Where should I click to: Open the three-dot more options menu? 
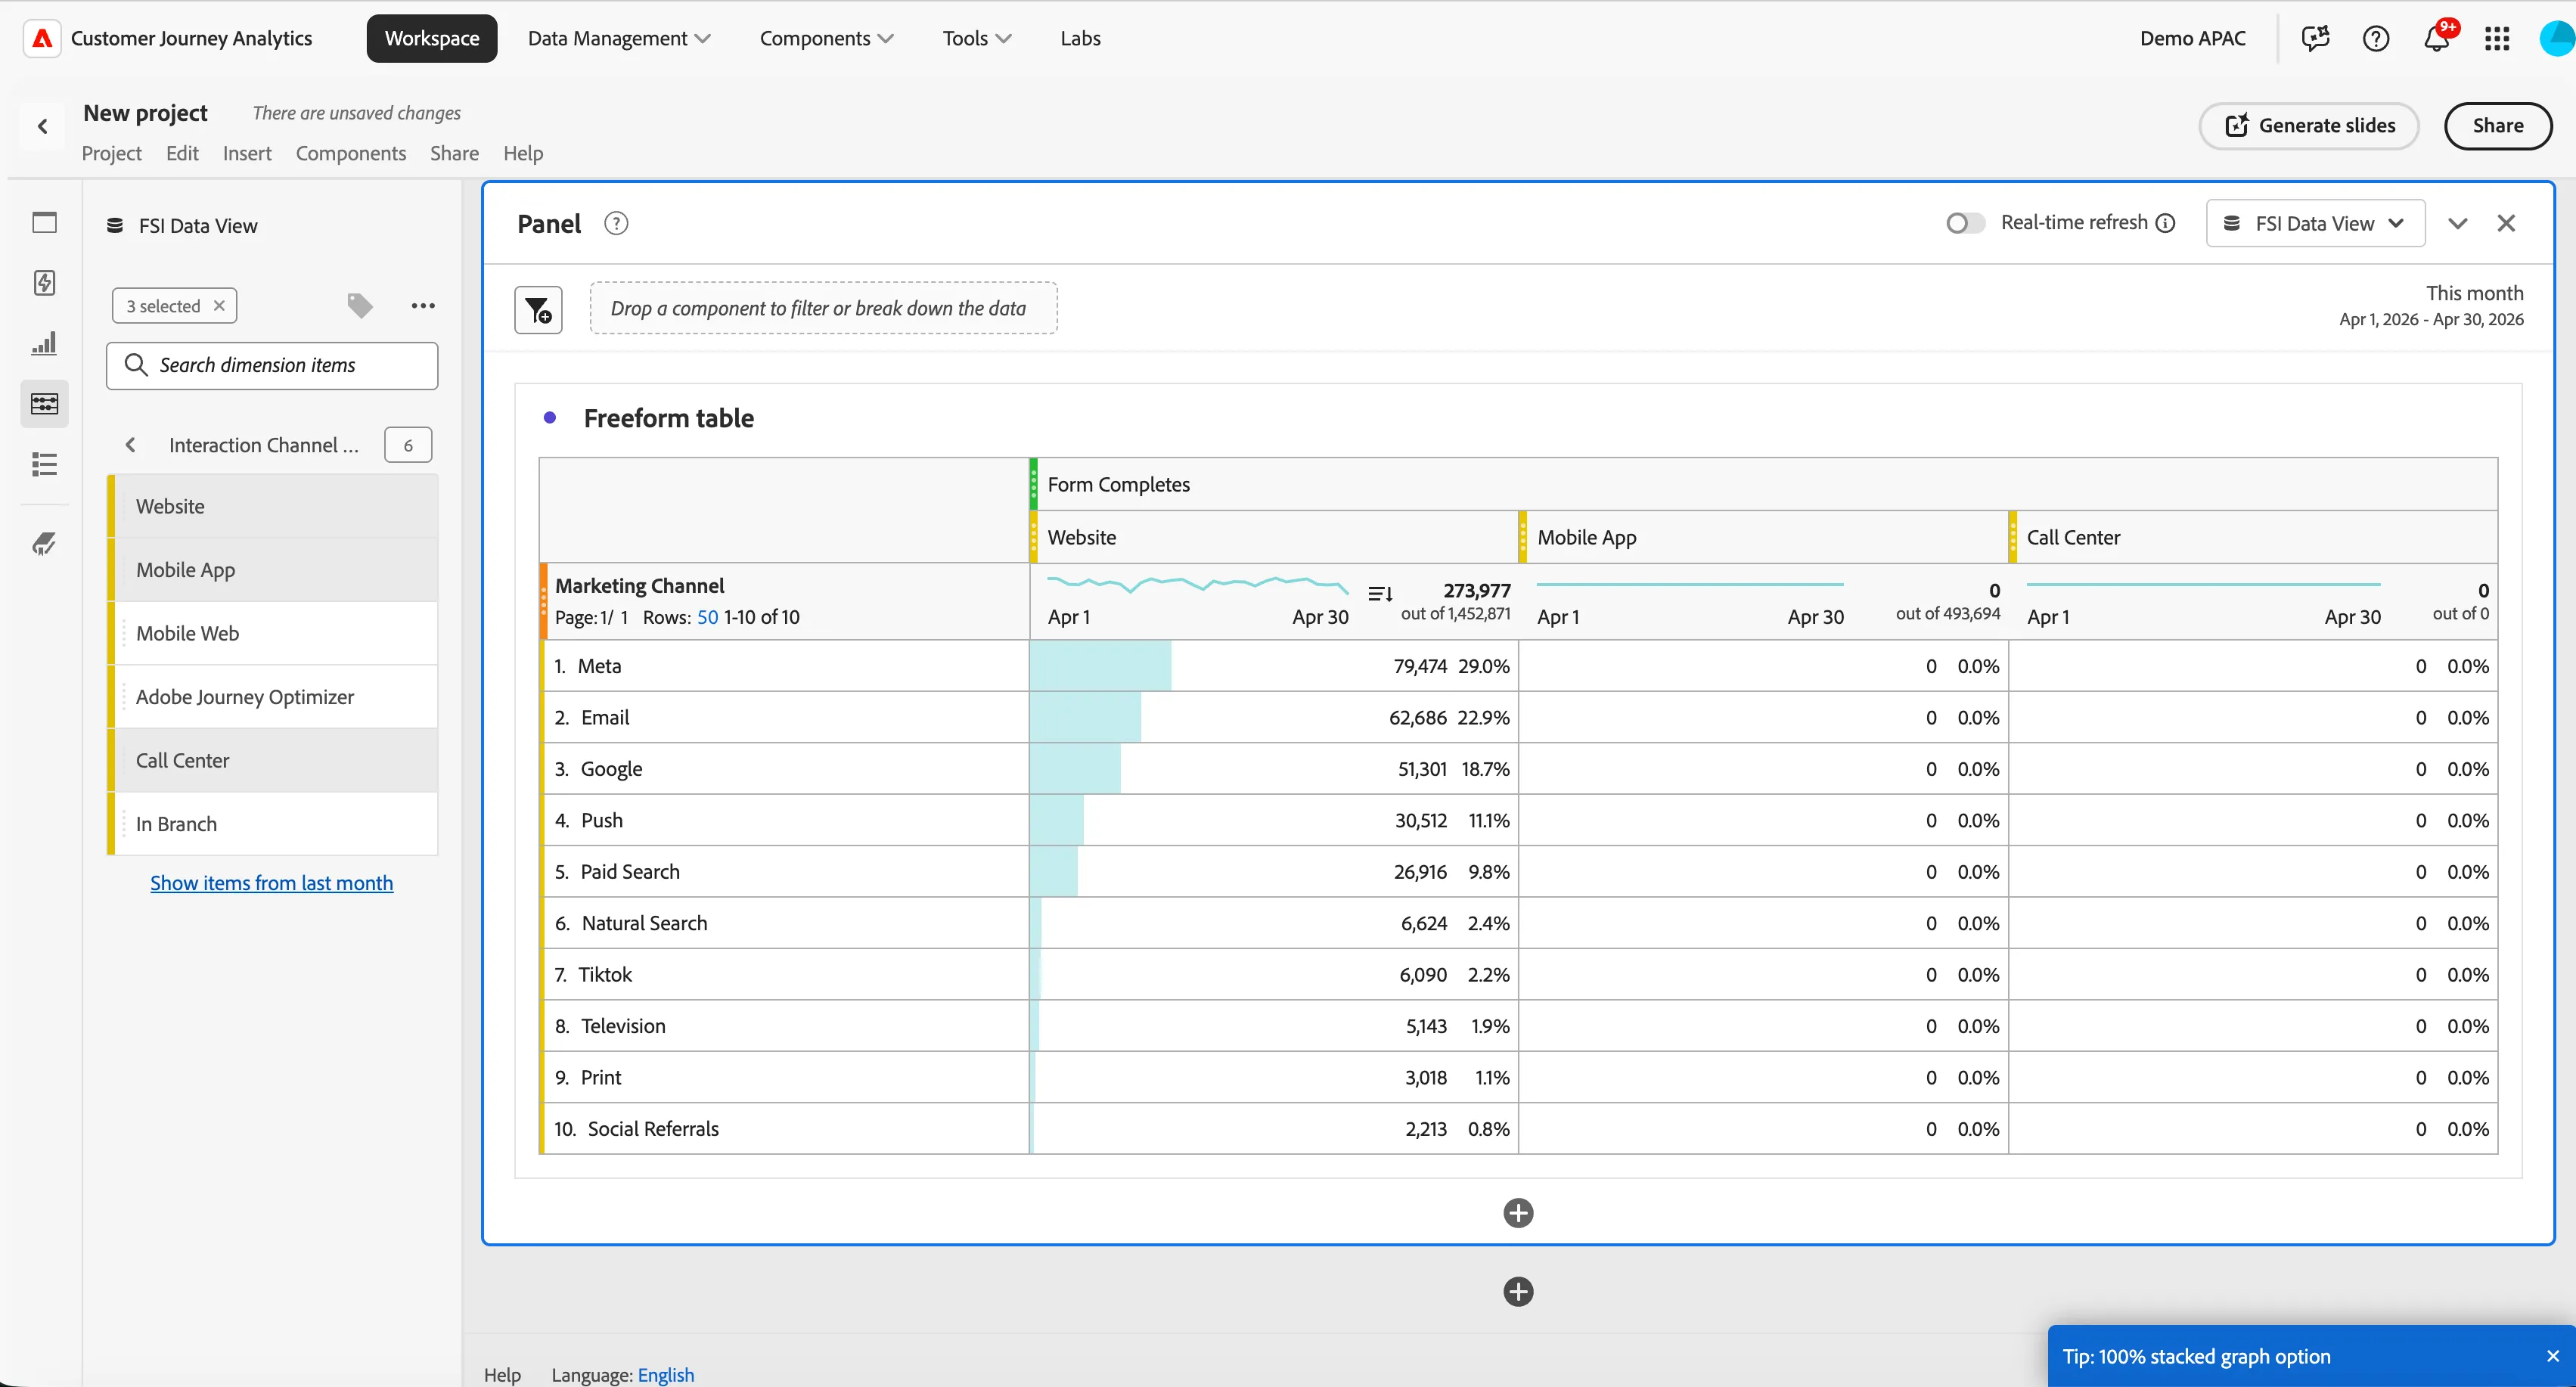click(423, 305)
